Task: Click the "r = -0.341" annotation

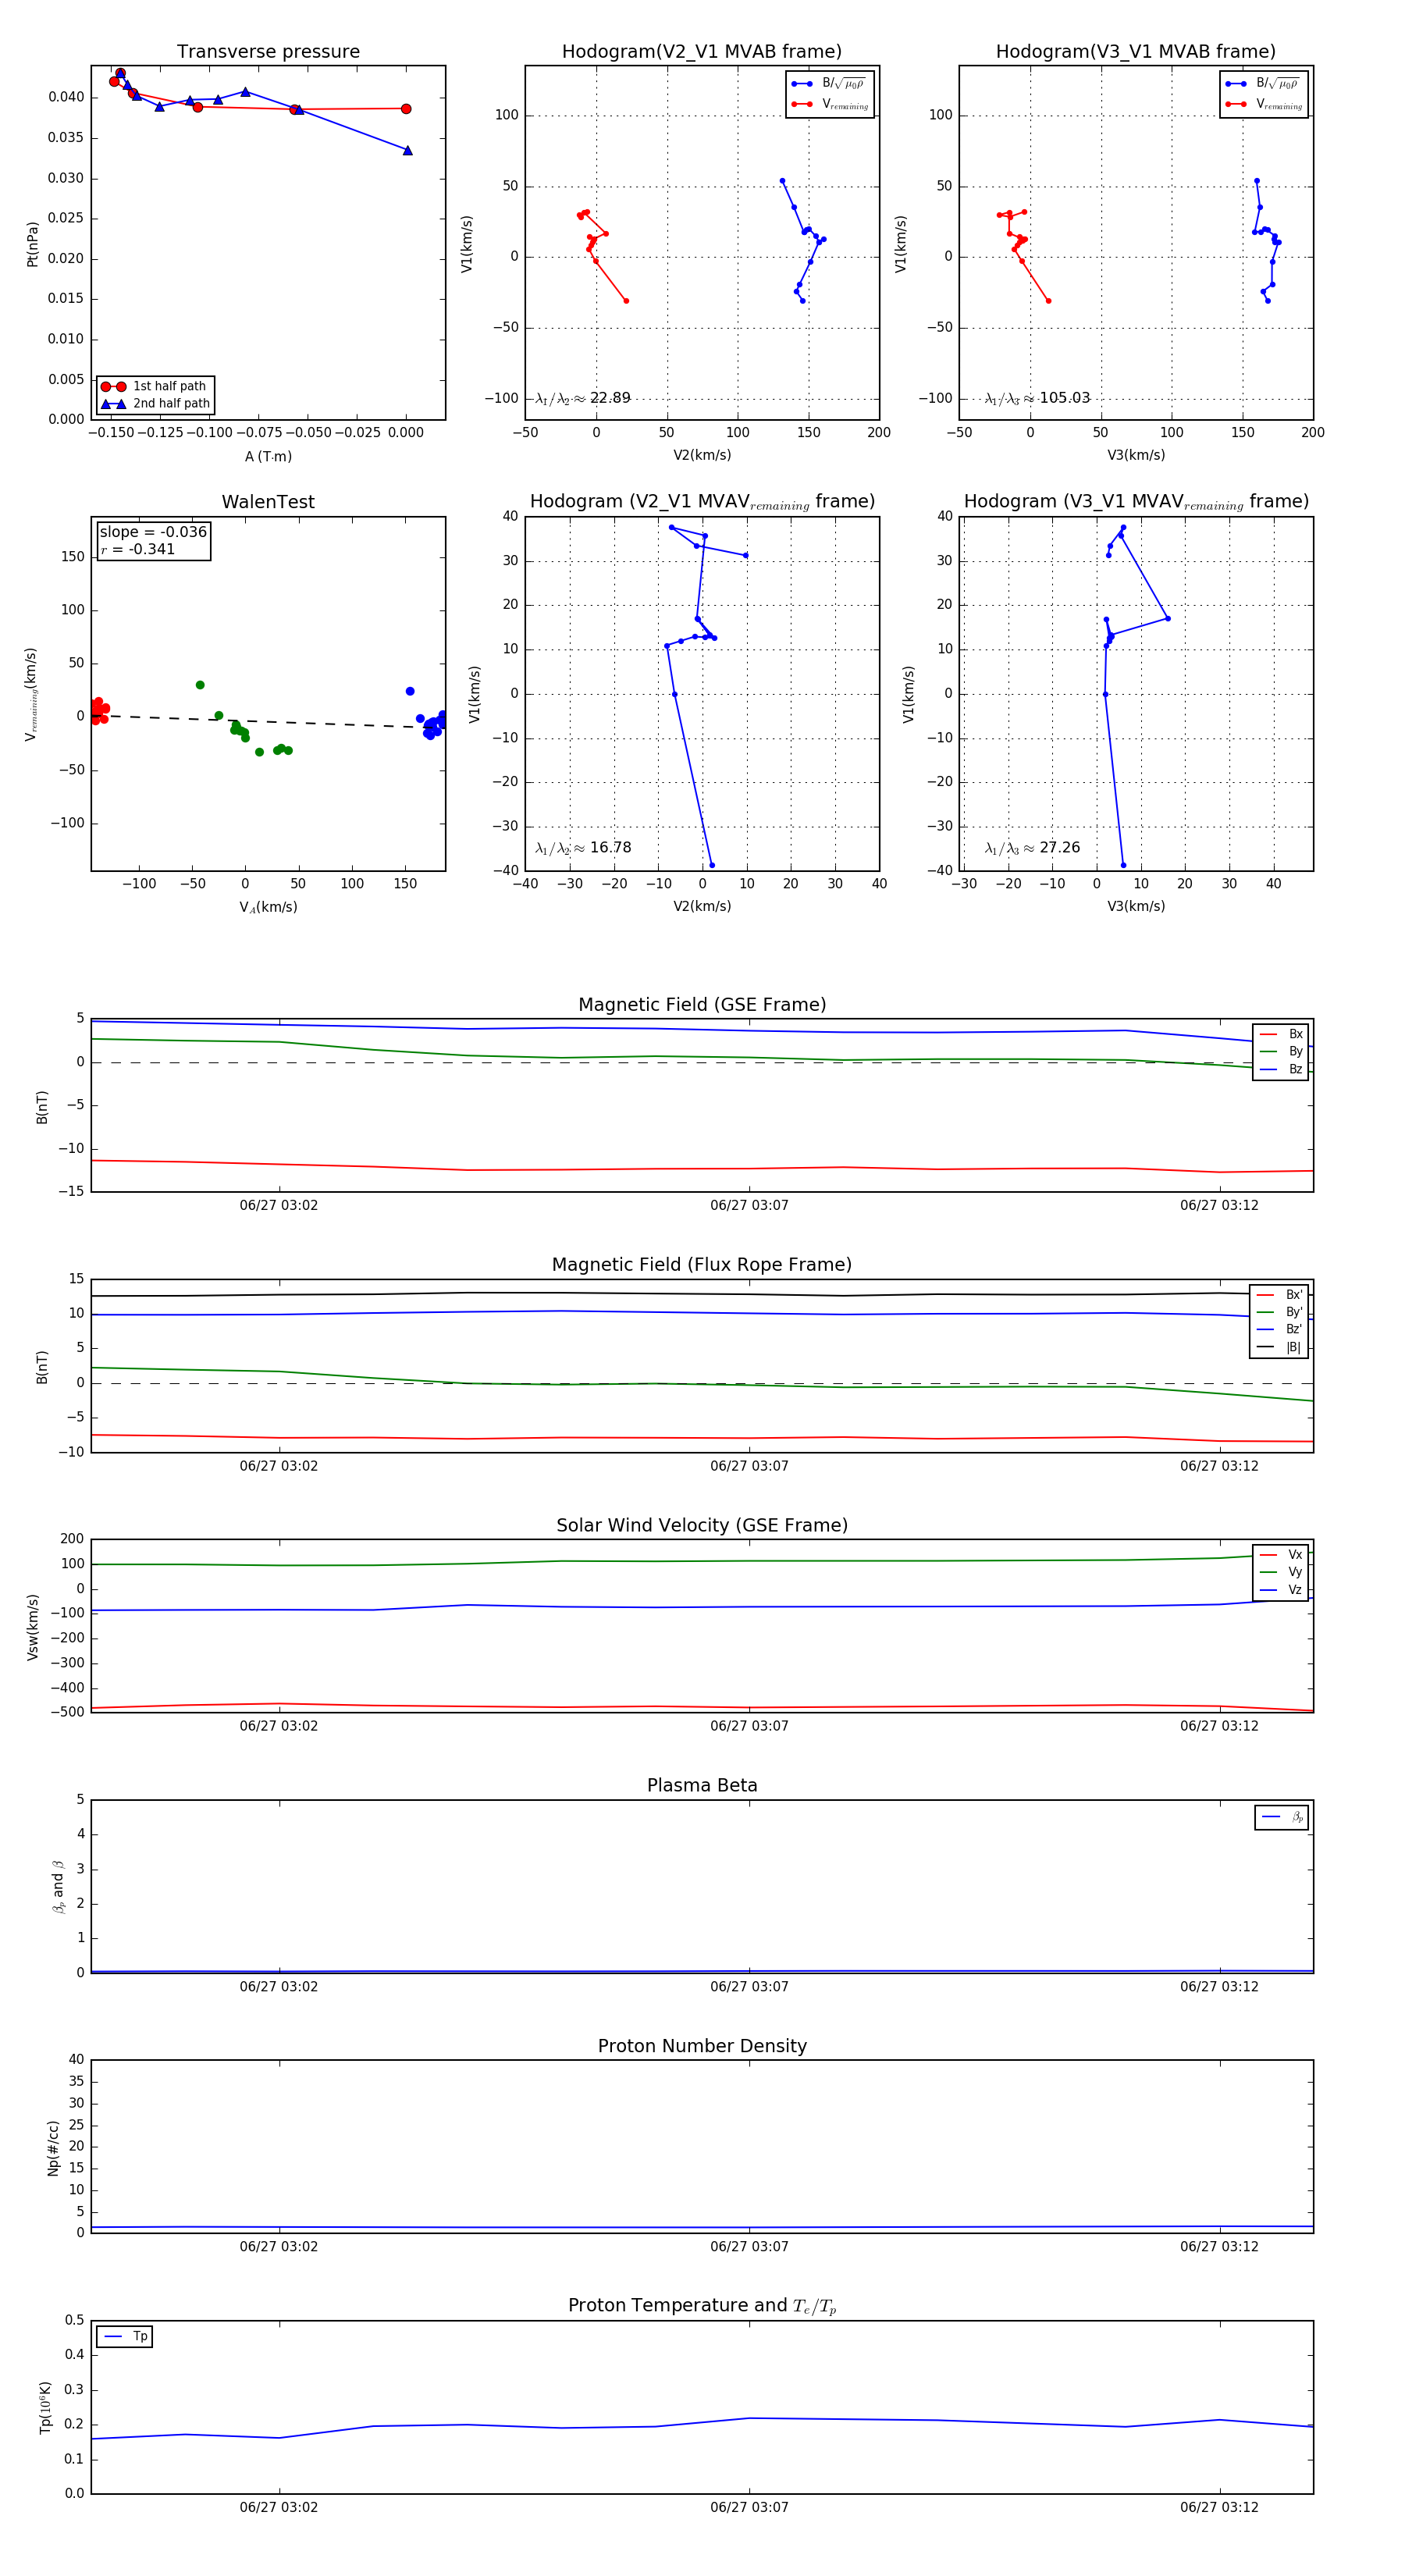Action: point(138,549)
